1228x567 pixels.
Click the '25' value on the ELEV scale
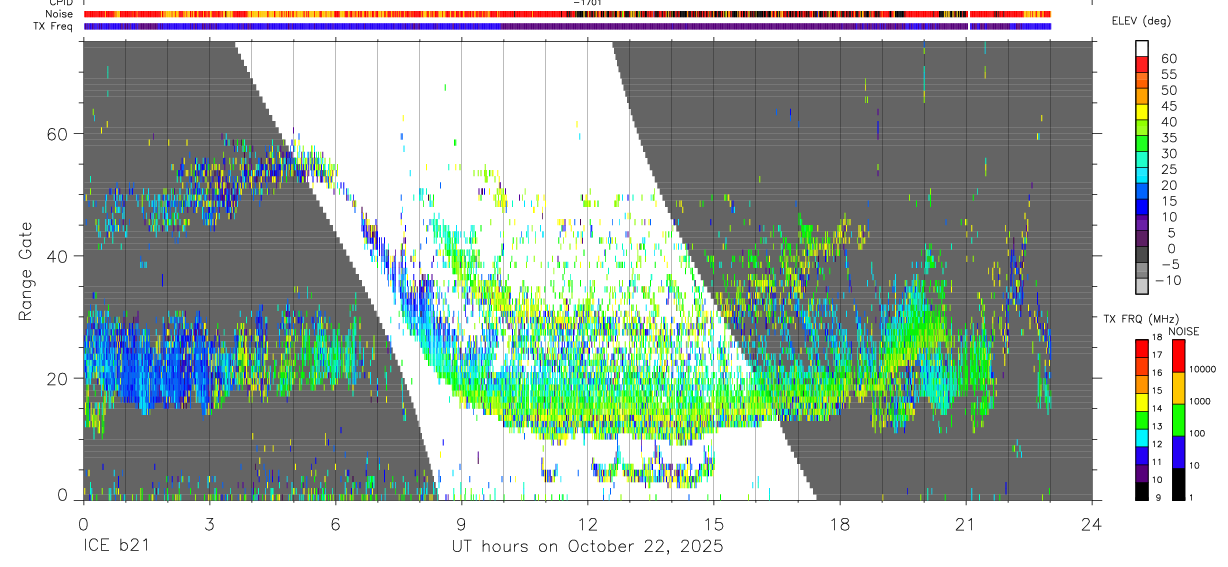[1168, 170]
